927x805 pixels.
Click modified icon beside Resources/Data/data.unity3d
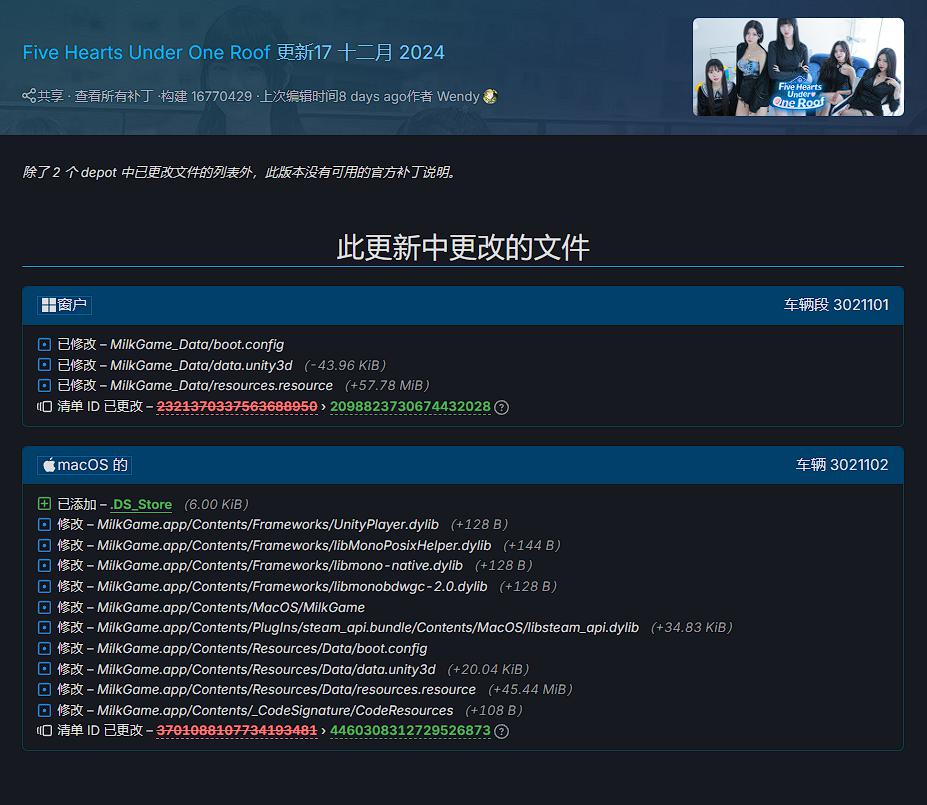pyautogui.click(x=44, y=669)
